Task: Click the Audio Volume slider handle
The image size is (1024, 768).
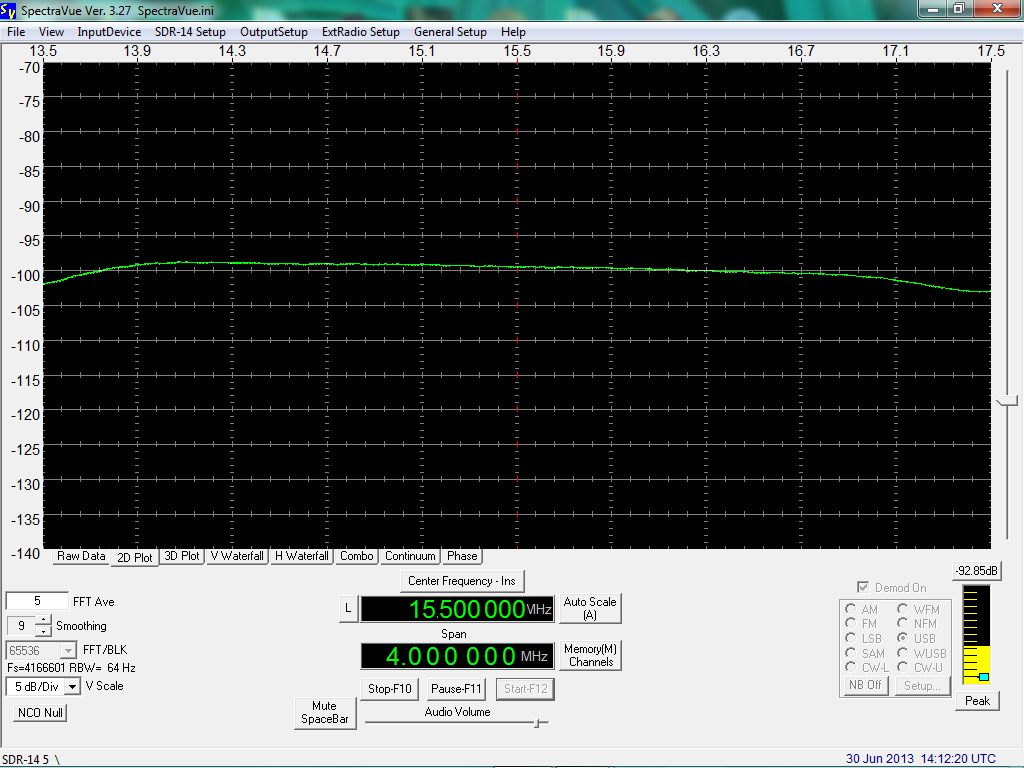Action: pos(537,723)
